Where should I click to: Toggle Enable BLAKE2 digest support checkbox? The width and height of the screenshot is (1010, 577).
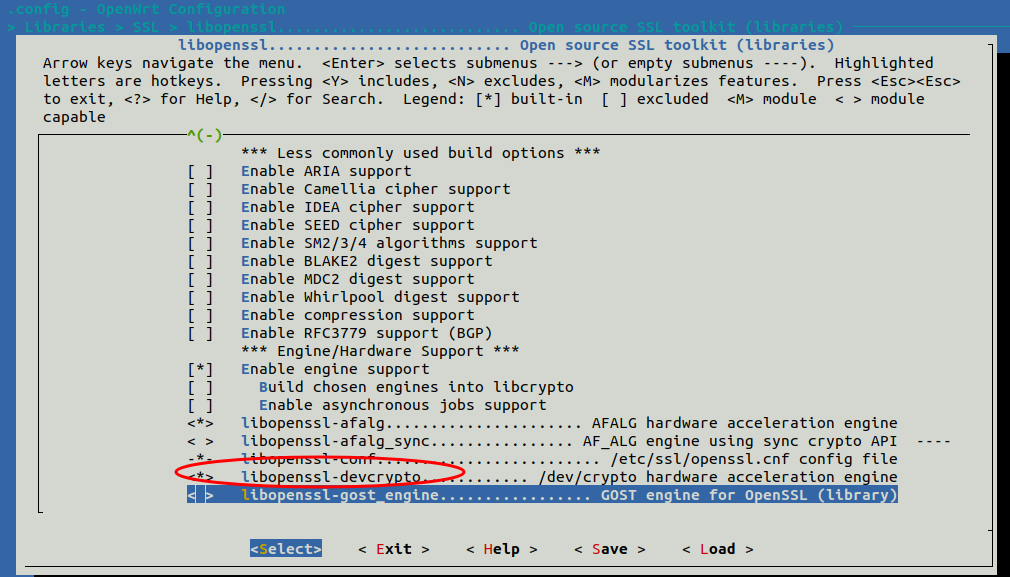200,261
